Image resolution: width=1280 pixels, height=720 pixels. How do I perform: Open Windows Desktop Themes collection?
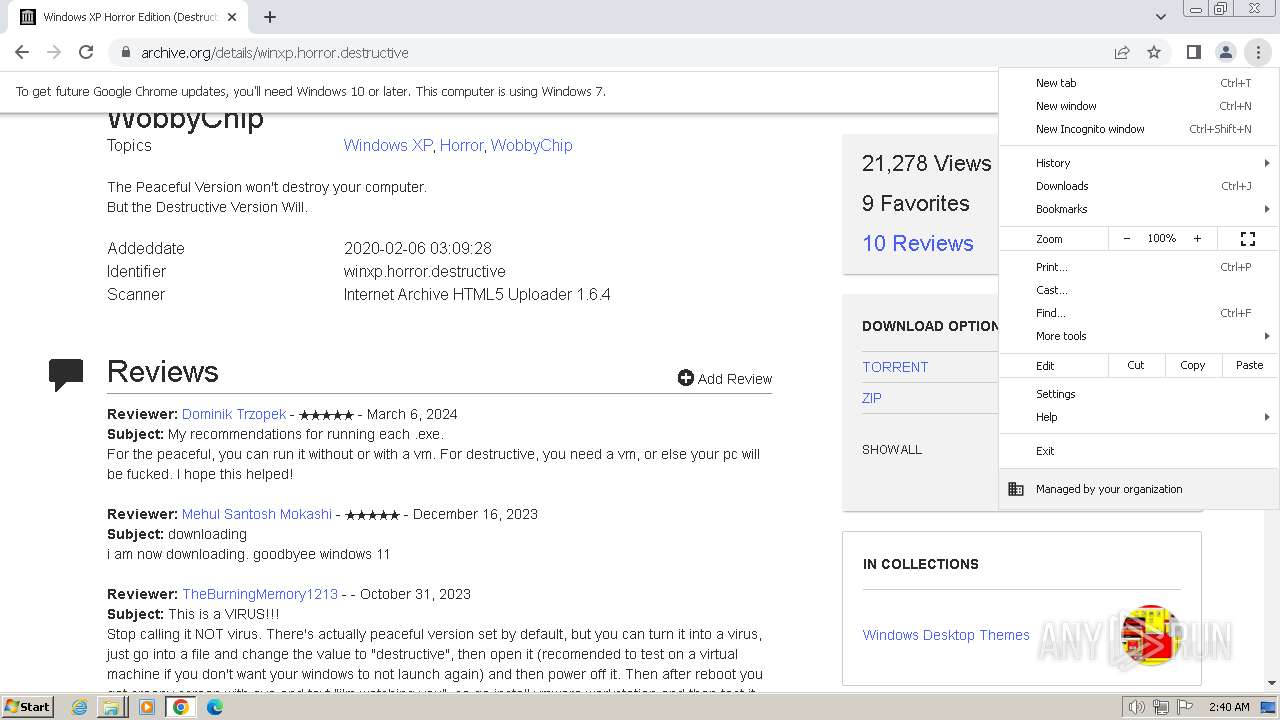[x=946, y=635]
